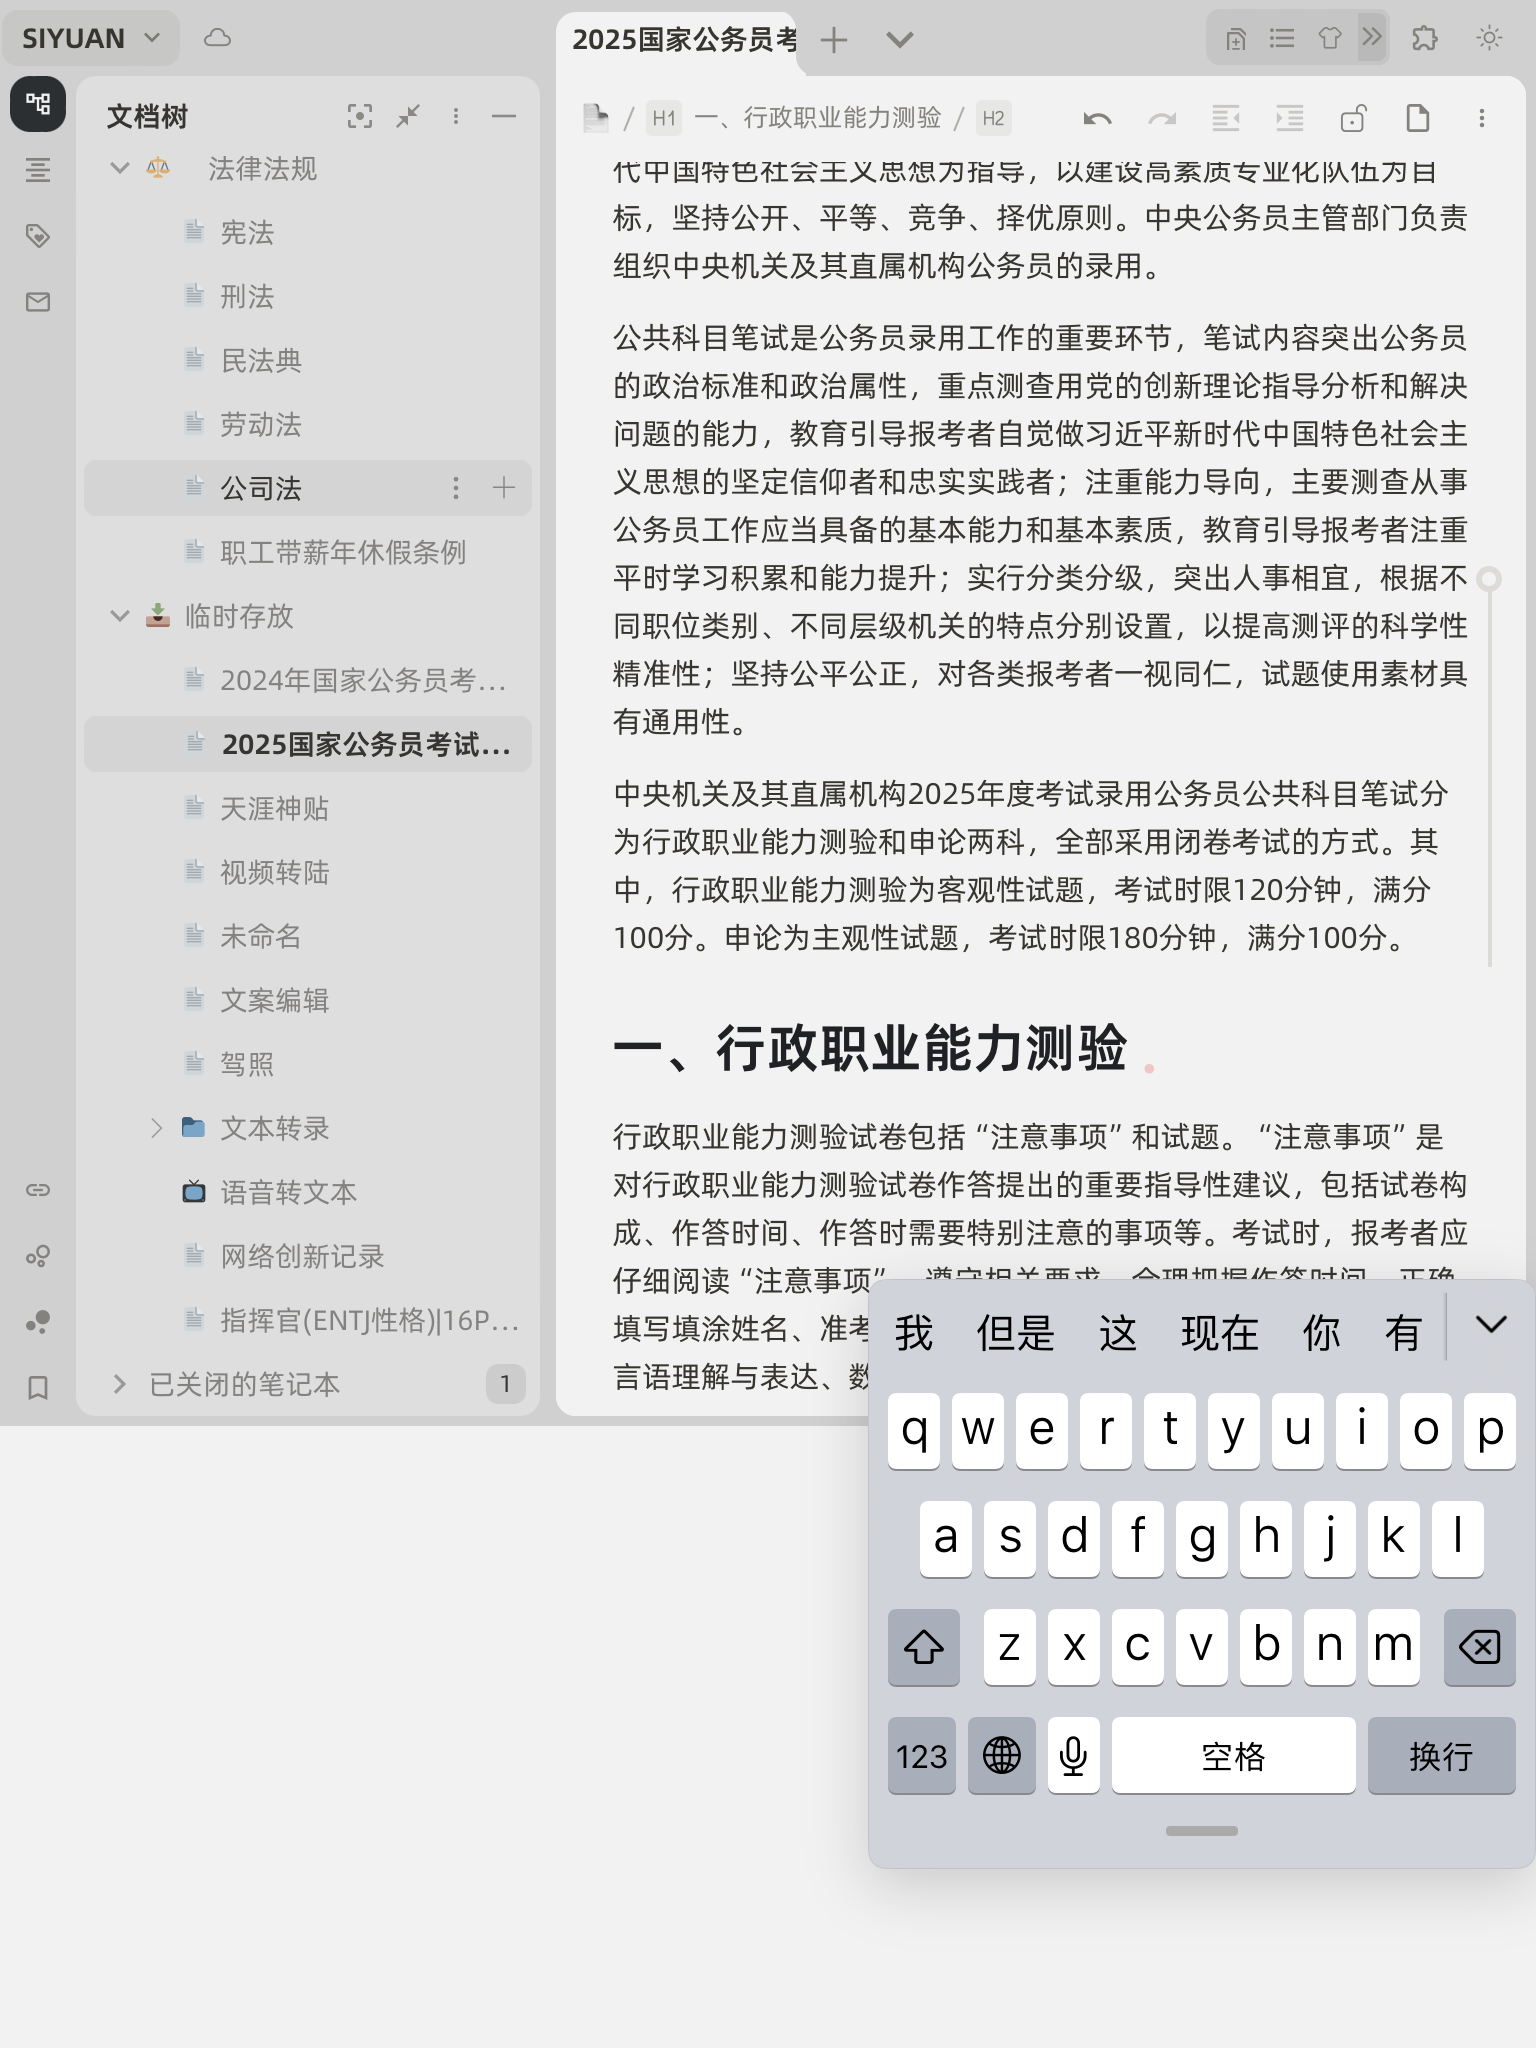Switch keyboard language with globe key
This screenshot has width=1536, height=2048.
(x=1002, y=1755)
